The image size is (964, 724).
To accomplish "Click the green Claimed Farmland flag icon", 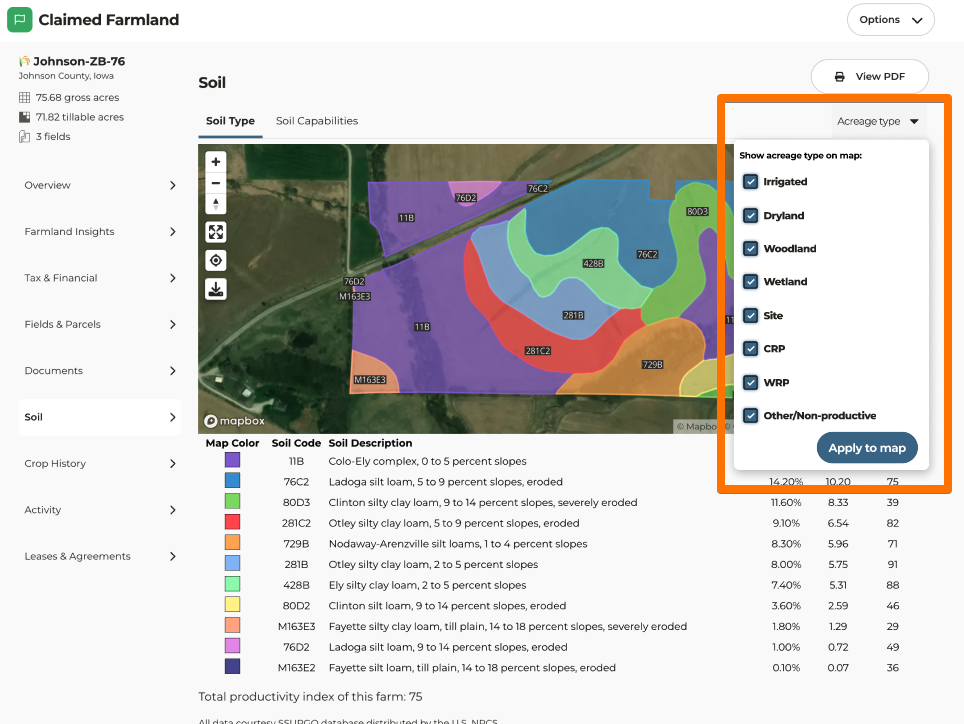I will 19,20.
